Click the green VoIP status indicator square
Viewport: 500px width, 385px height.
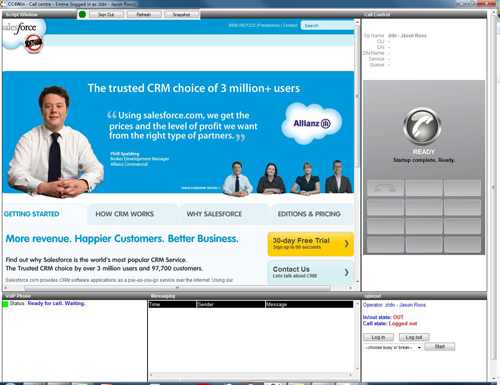point(5,304)
